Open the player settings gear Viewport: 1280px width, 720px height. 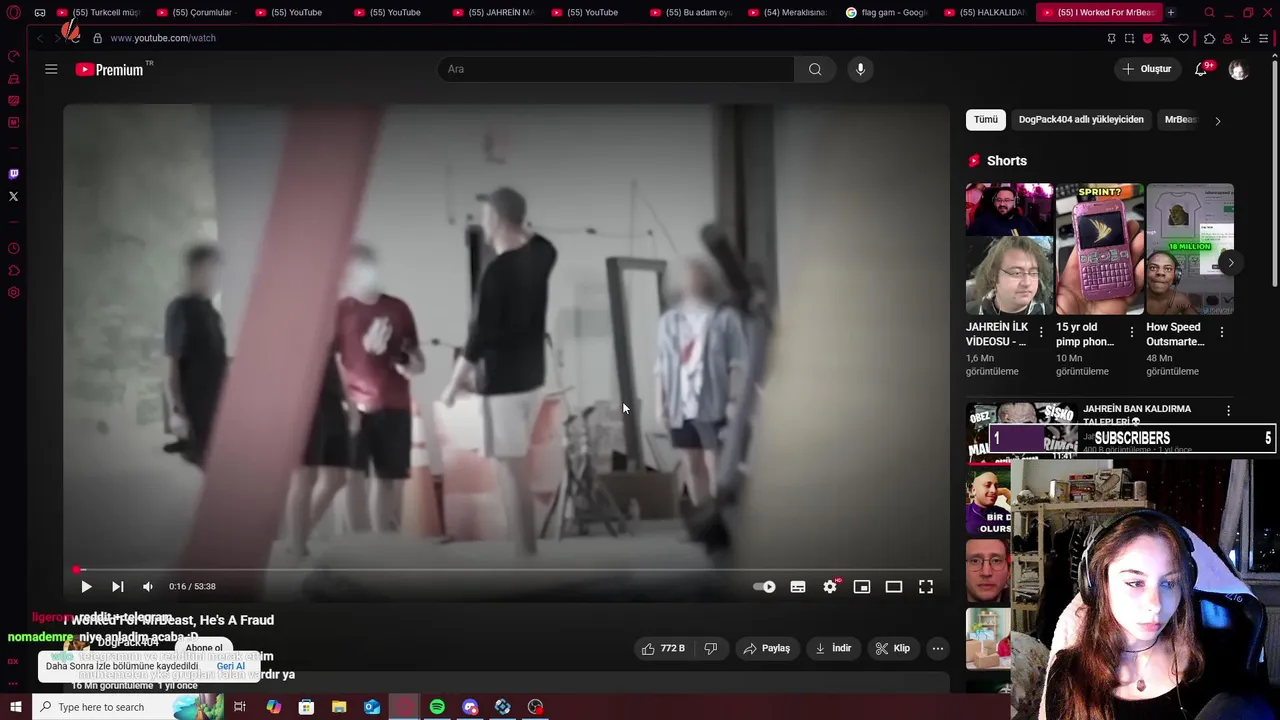(830, 587)
